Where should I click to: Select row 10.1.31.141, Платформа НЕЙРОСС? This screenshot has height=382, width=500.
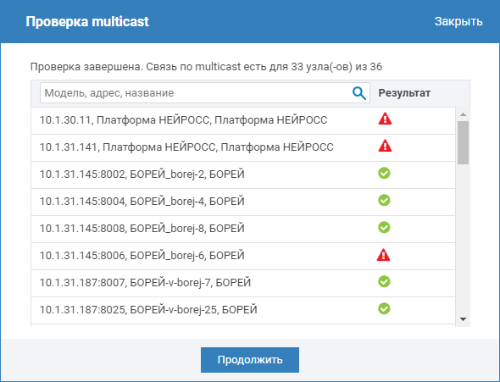click(243, 148)
